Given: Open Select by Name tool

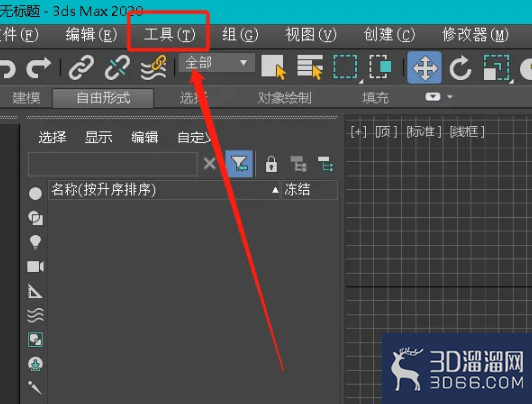Looking at the screenshot, I should [310, 68].
